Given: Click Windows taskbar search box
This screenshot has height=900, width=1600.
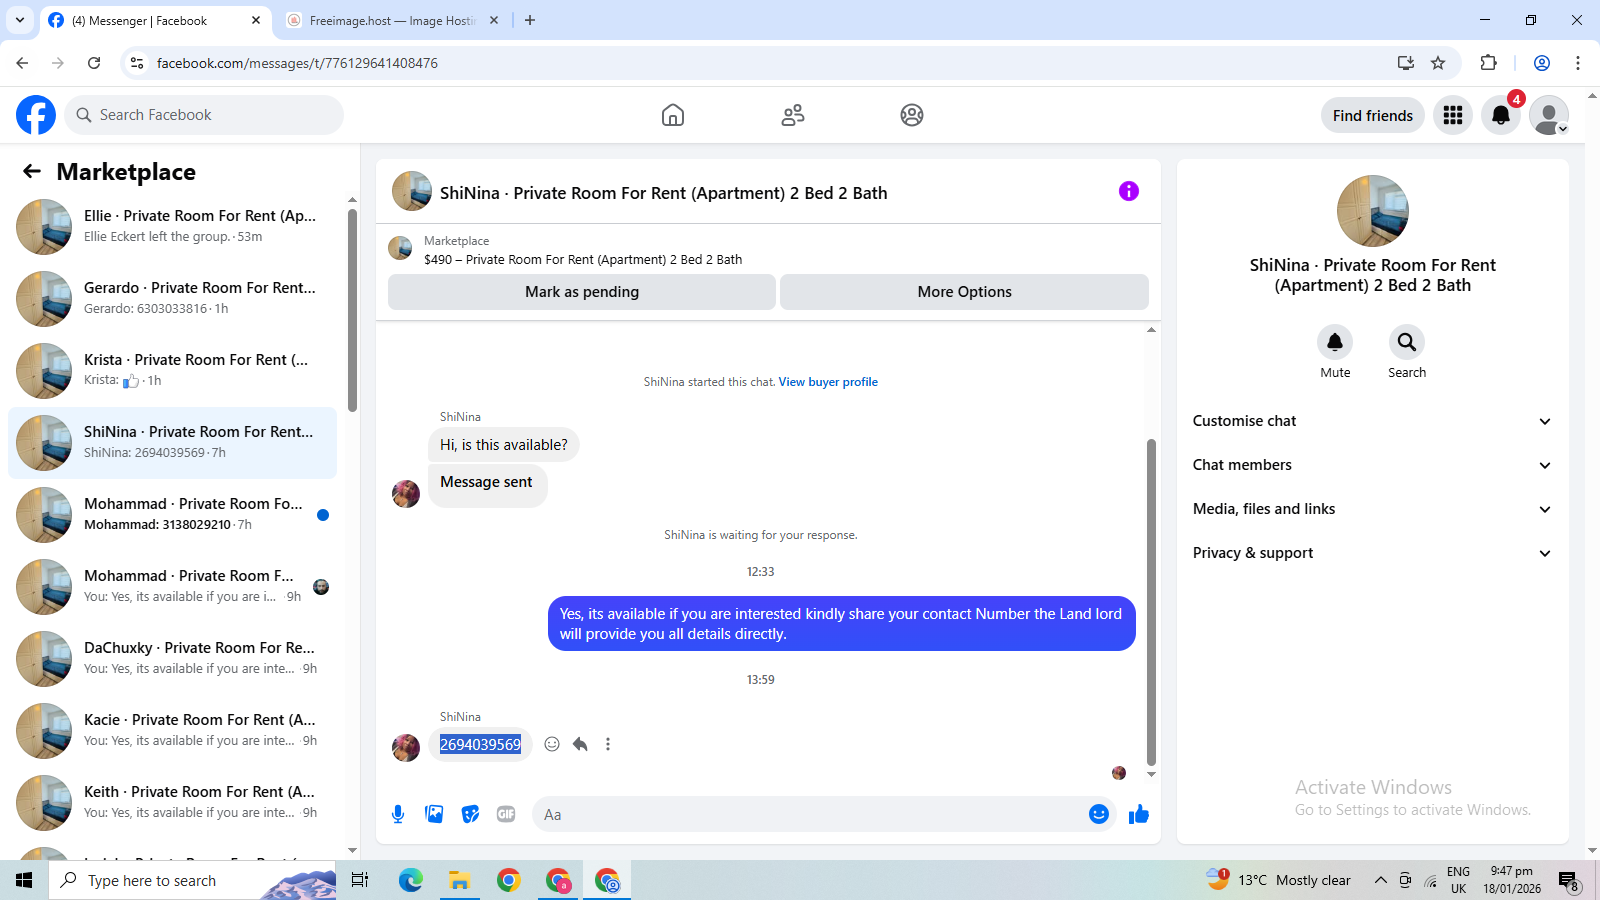Looking at the screenshot, I should coord(192,880).
